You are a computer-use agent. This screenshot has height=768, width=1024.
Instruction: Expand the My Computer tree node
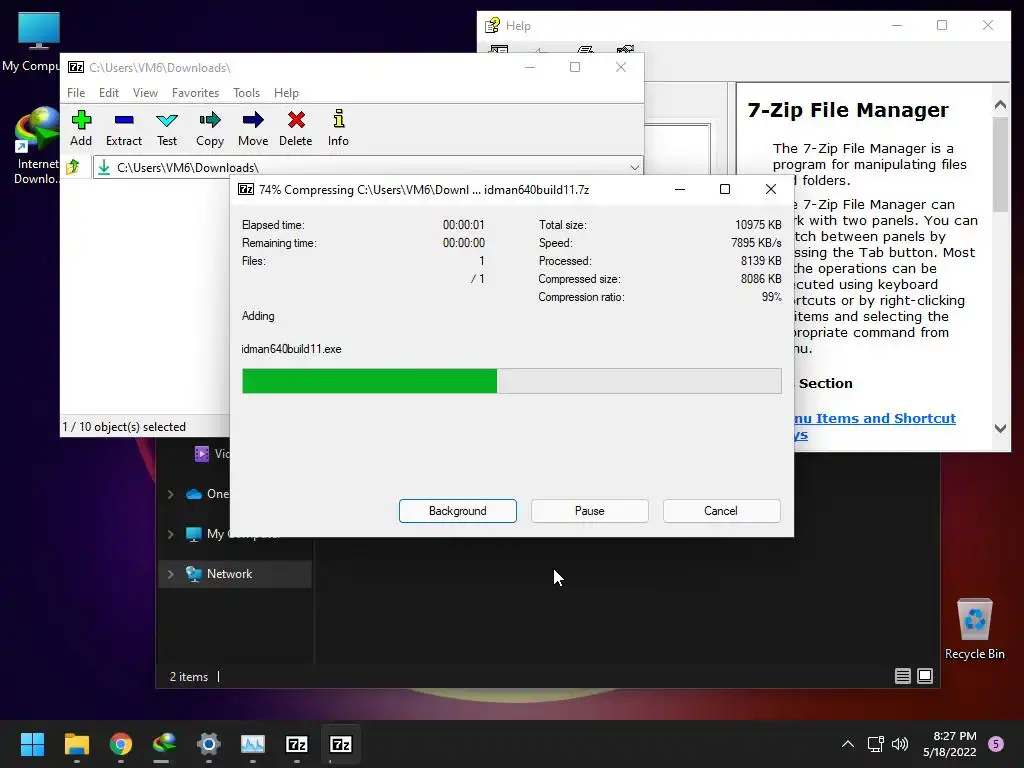click(x=170, y=534)
